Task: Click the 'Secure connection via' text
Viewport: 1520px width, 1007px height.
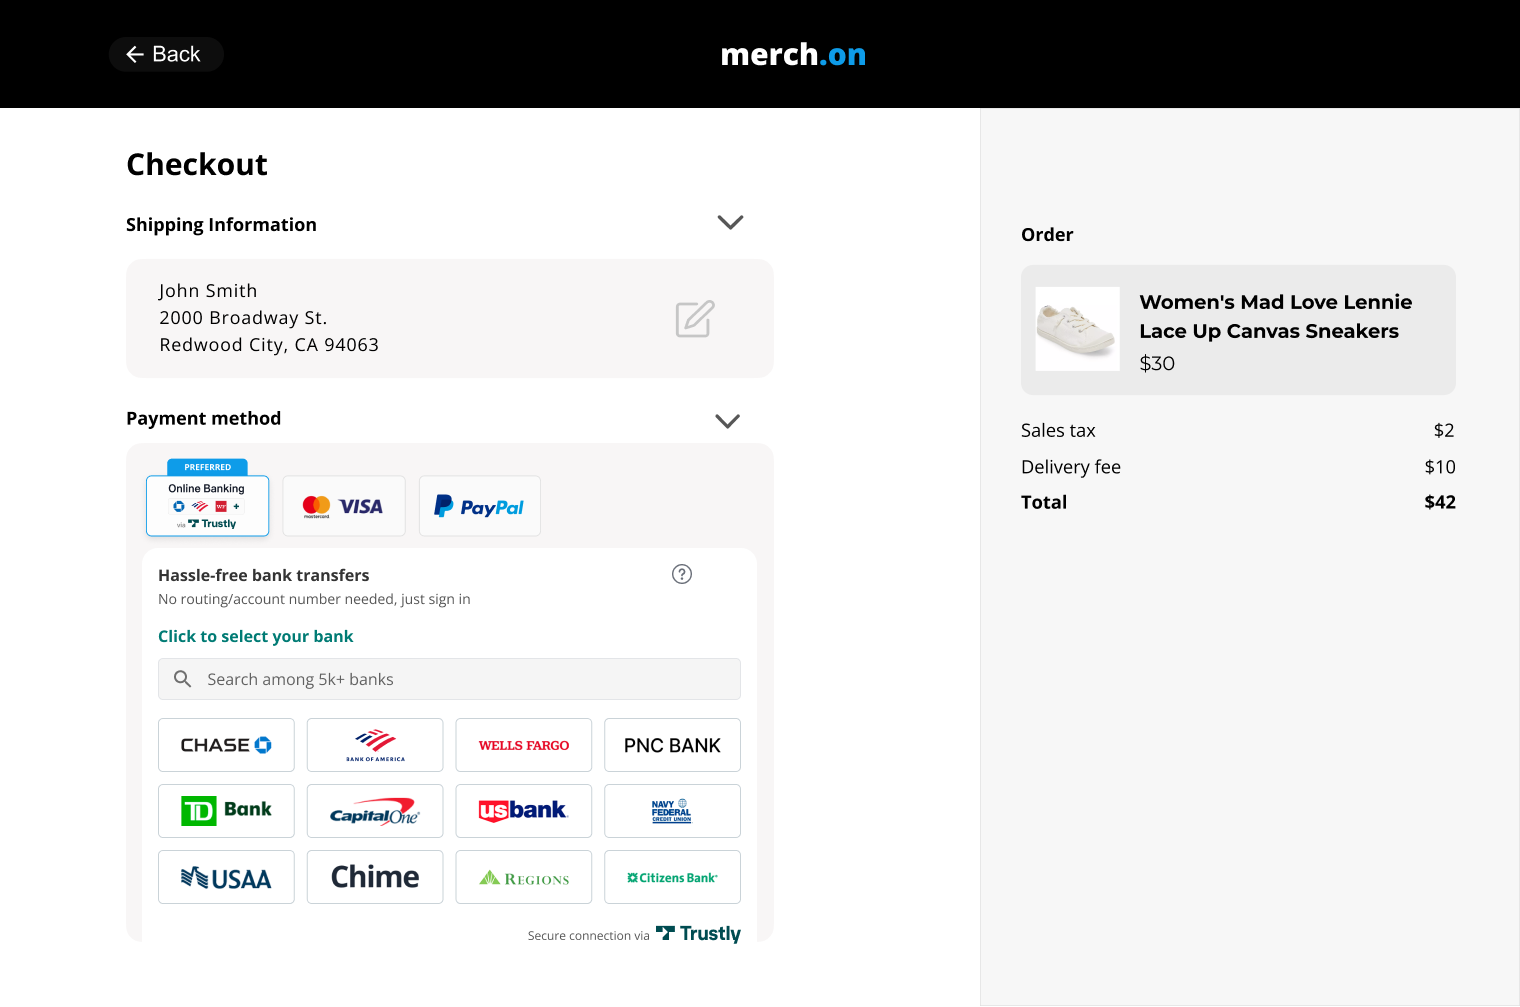Action: click(588, 936)
